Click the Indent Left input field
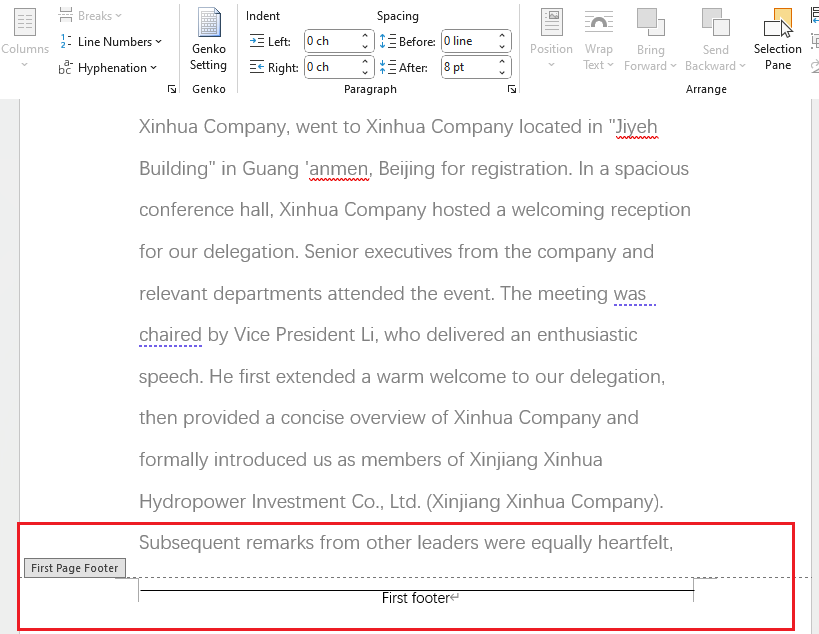The image size is (819, 634). (332, 41)
